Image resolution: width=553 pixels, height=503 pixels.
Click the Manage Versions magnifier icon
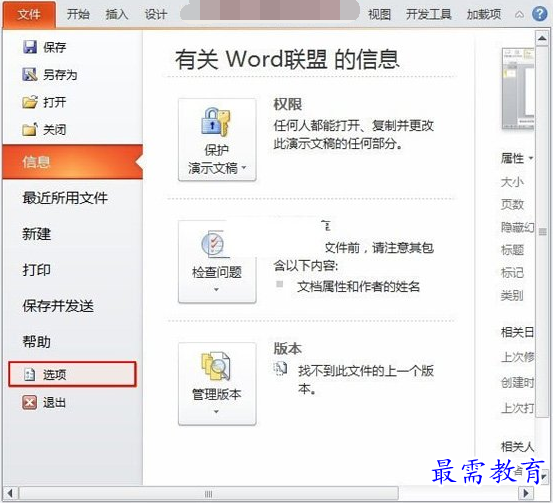coord(216,366)
